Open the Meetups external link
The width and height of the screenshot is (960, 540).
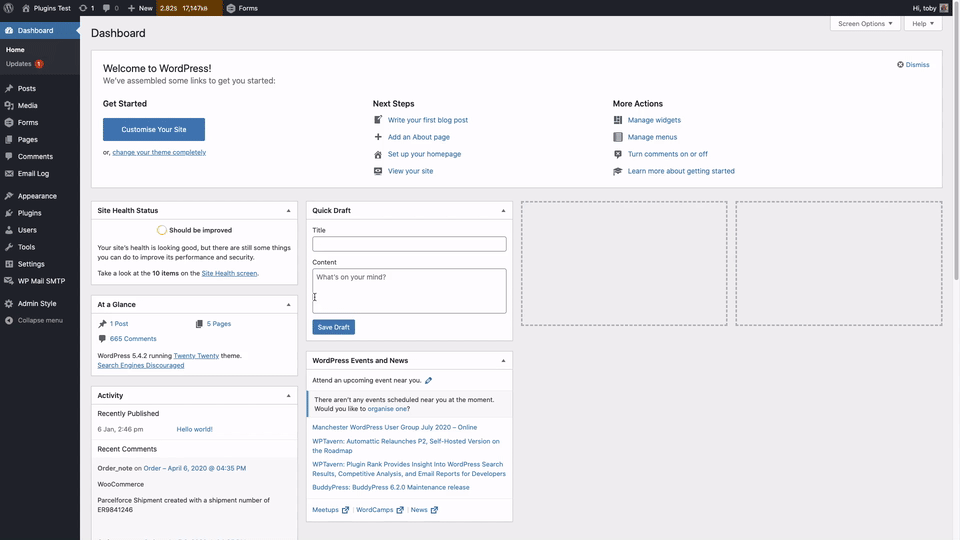pyautogui.click(x=331, y=509)
